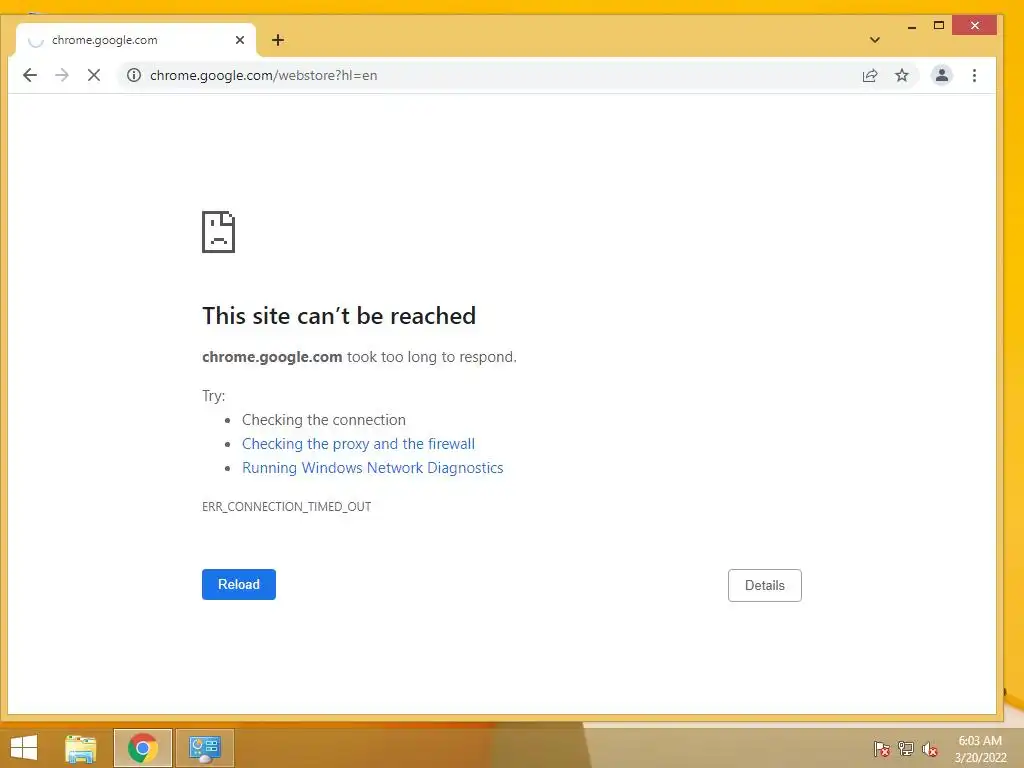Close the chrome.google.com tab
The width and height of the screenshot is (1024, 768).
(x=240, y=40)
